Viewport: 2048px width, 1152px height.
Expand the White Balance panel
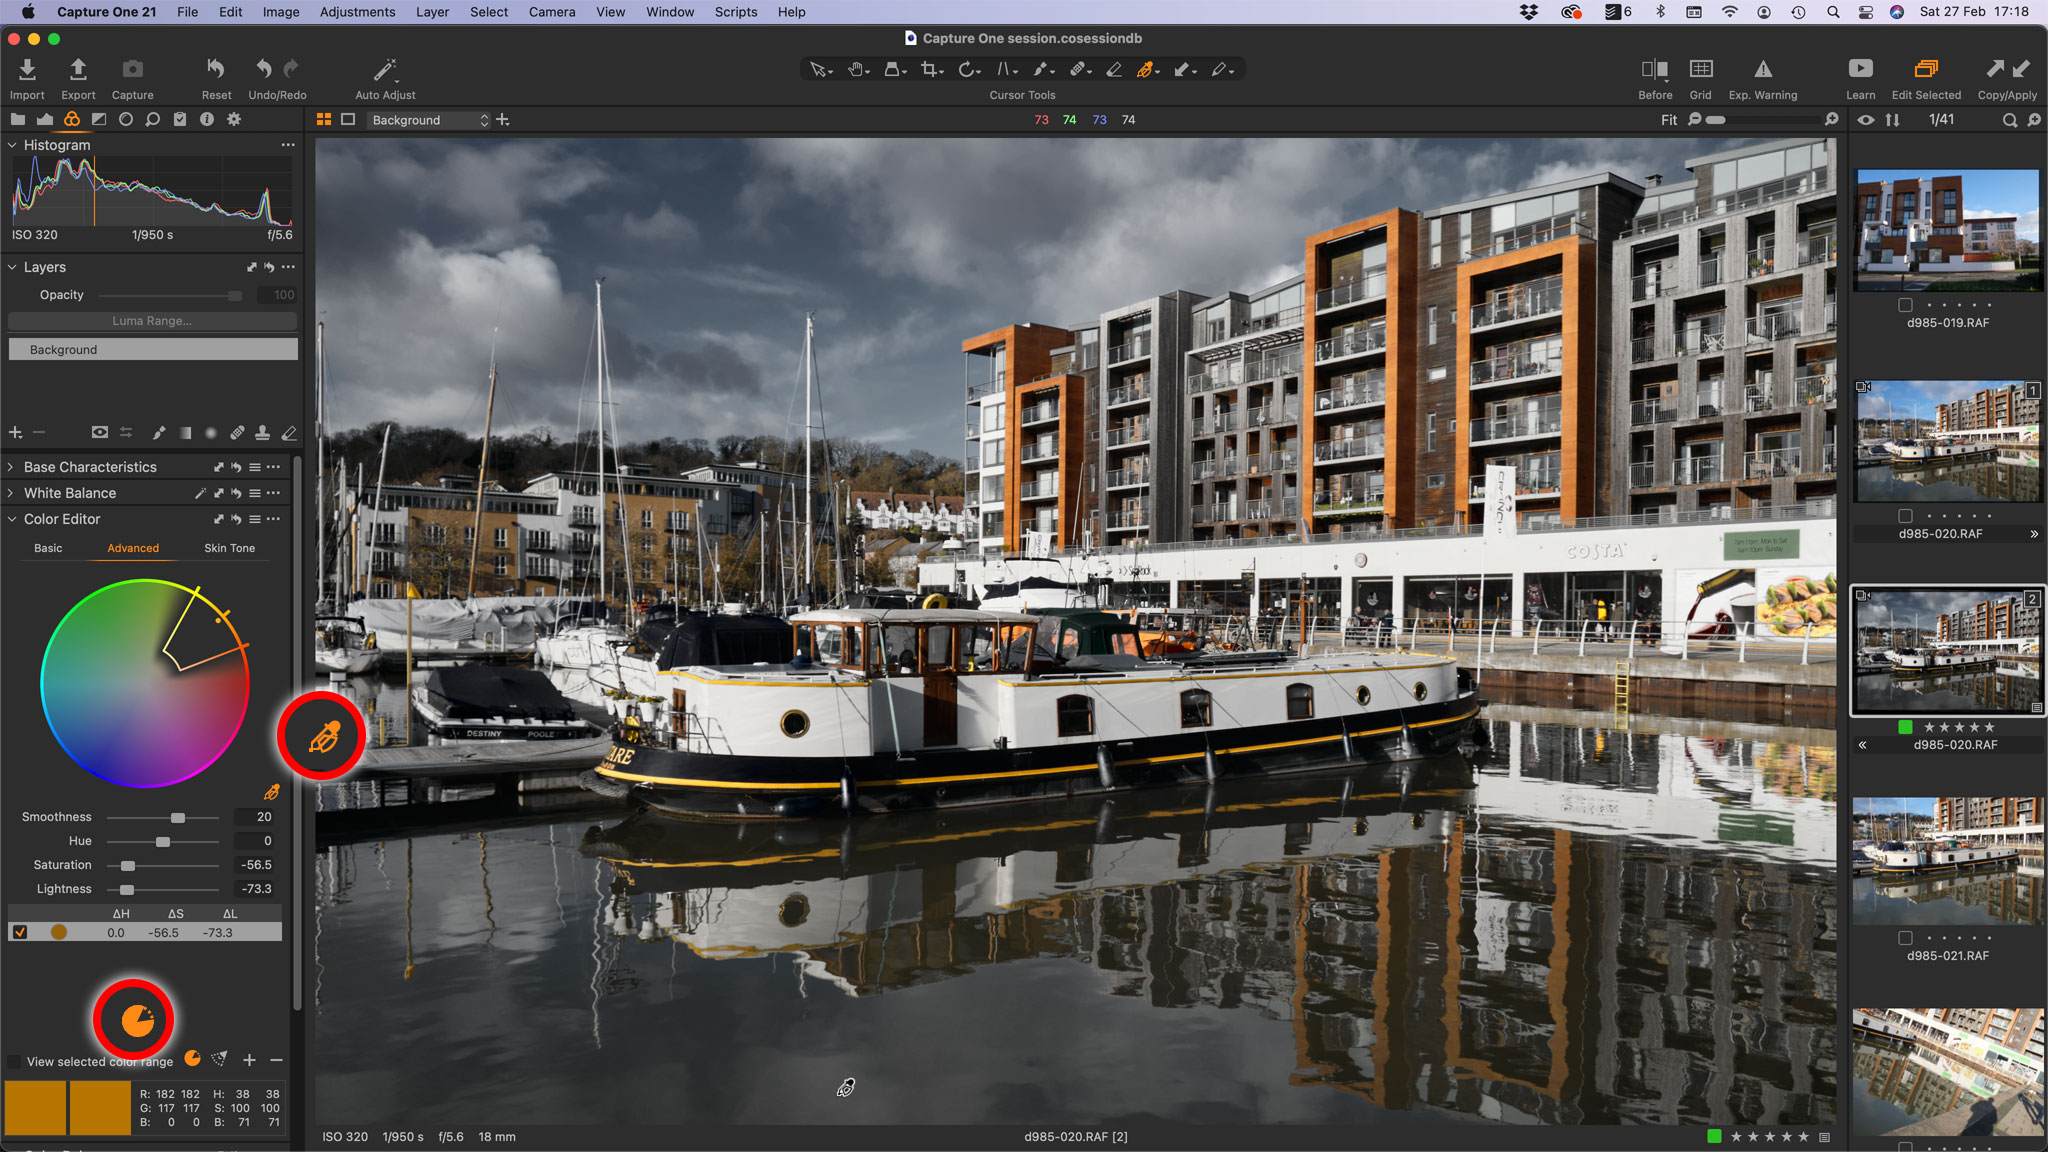[x=11, y=493]
